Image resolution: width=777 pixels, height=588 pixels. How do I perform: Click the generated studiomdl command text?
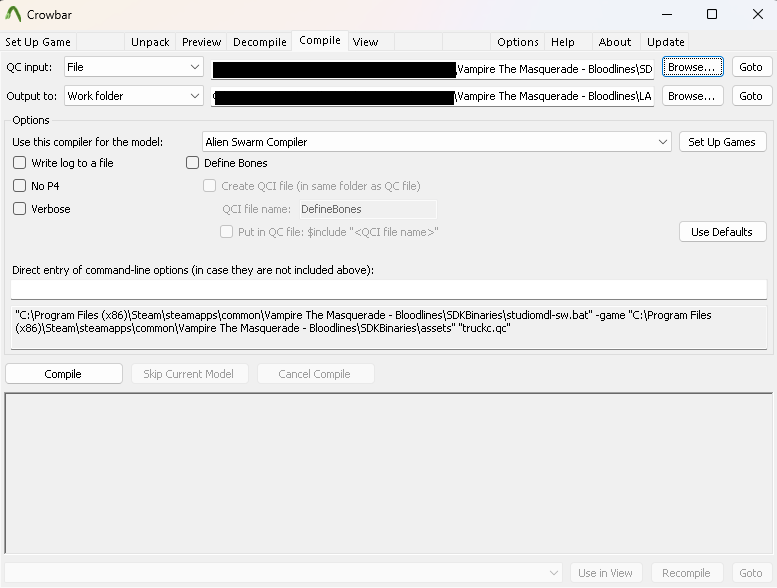(x=388, y=328)
